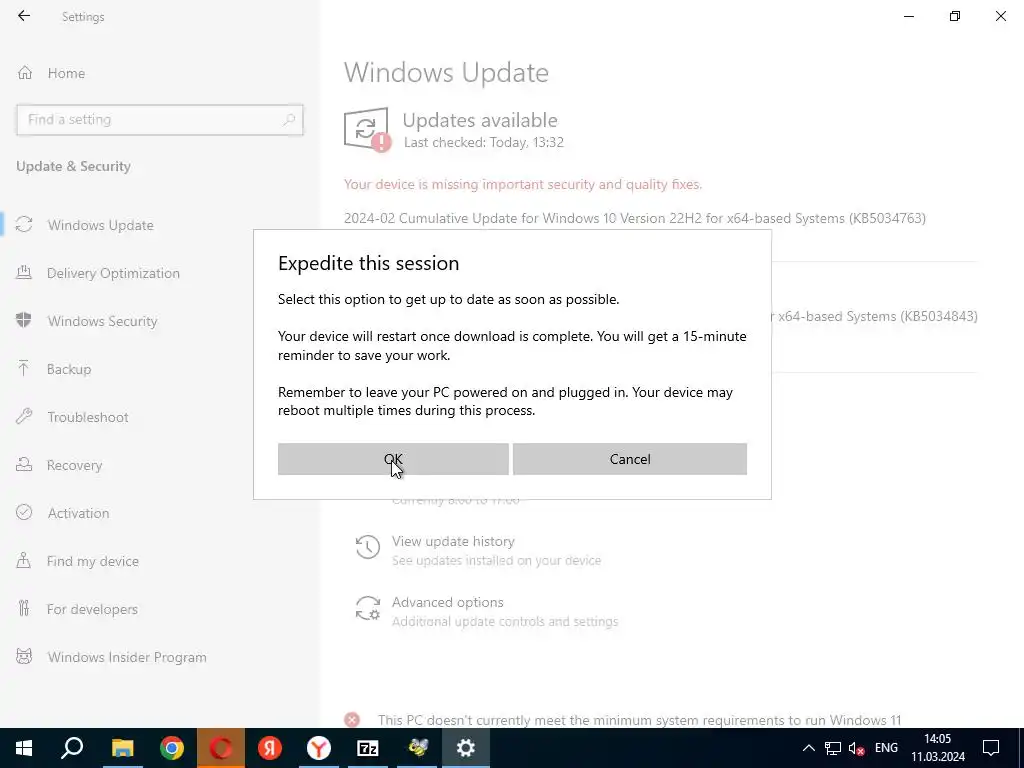Click the Windows 11 minimum requirements message

639,720
